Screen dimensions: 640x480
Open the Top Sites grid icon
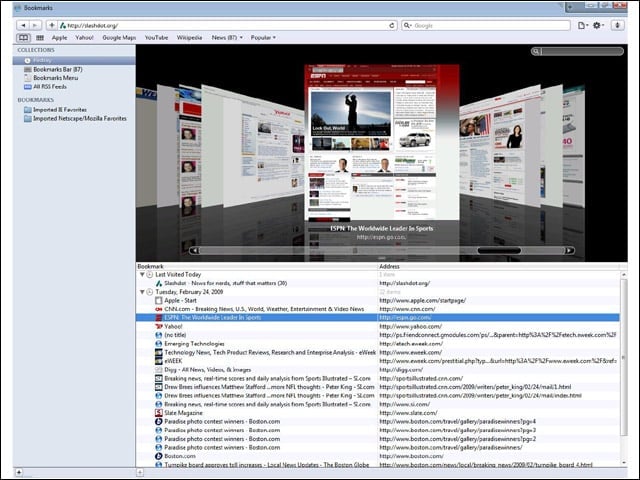point(40,38)
